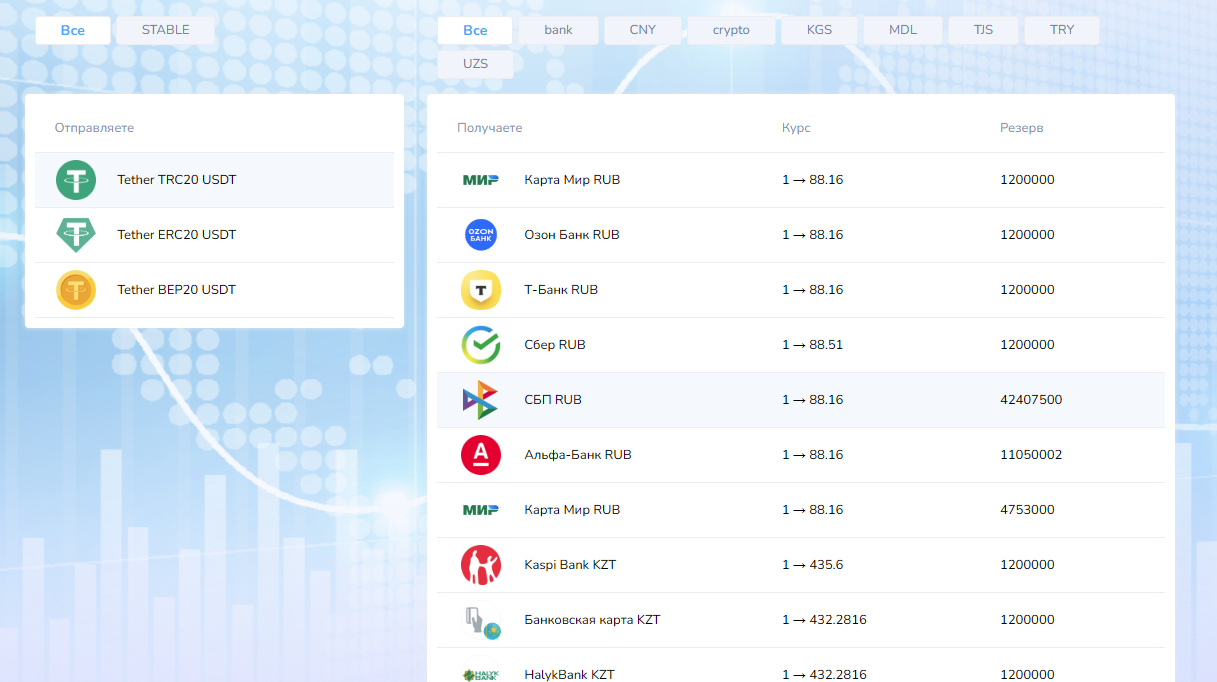This screenshot has height=682, width=1217.
Task: Click the Сбер rate 1 → 88.51
Action: click(812, 345)
